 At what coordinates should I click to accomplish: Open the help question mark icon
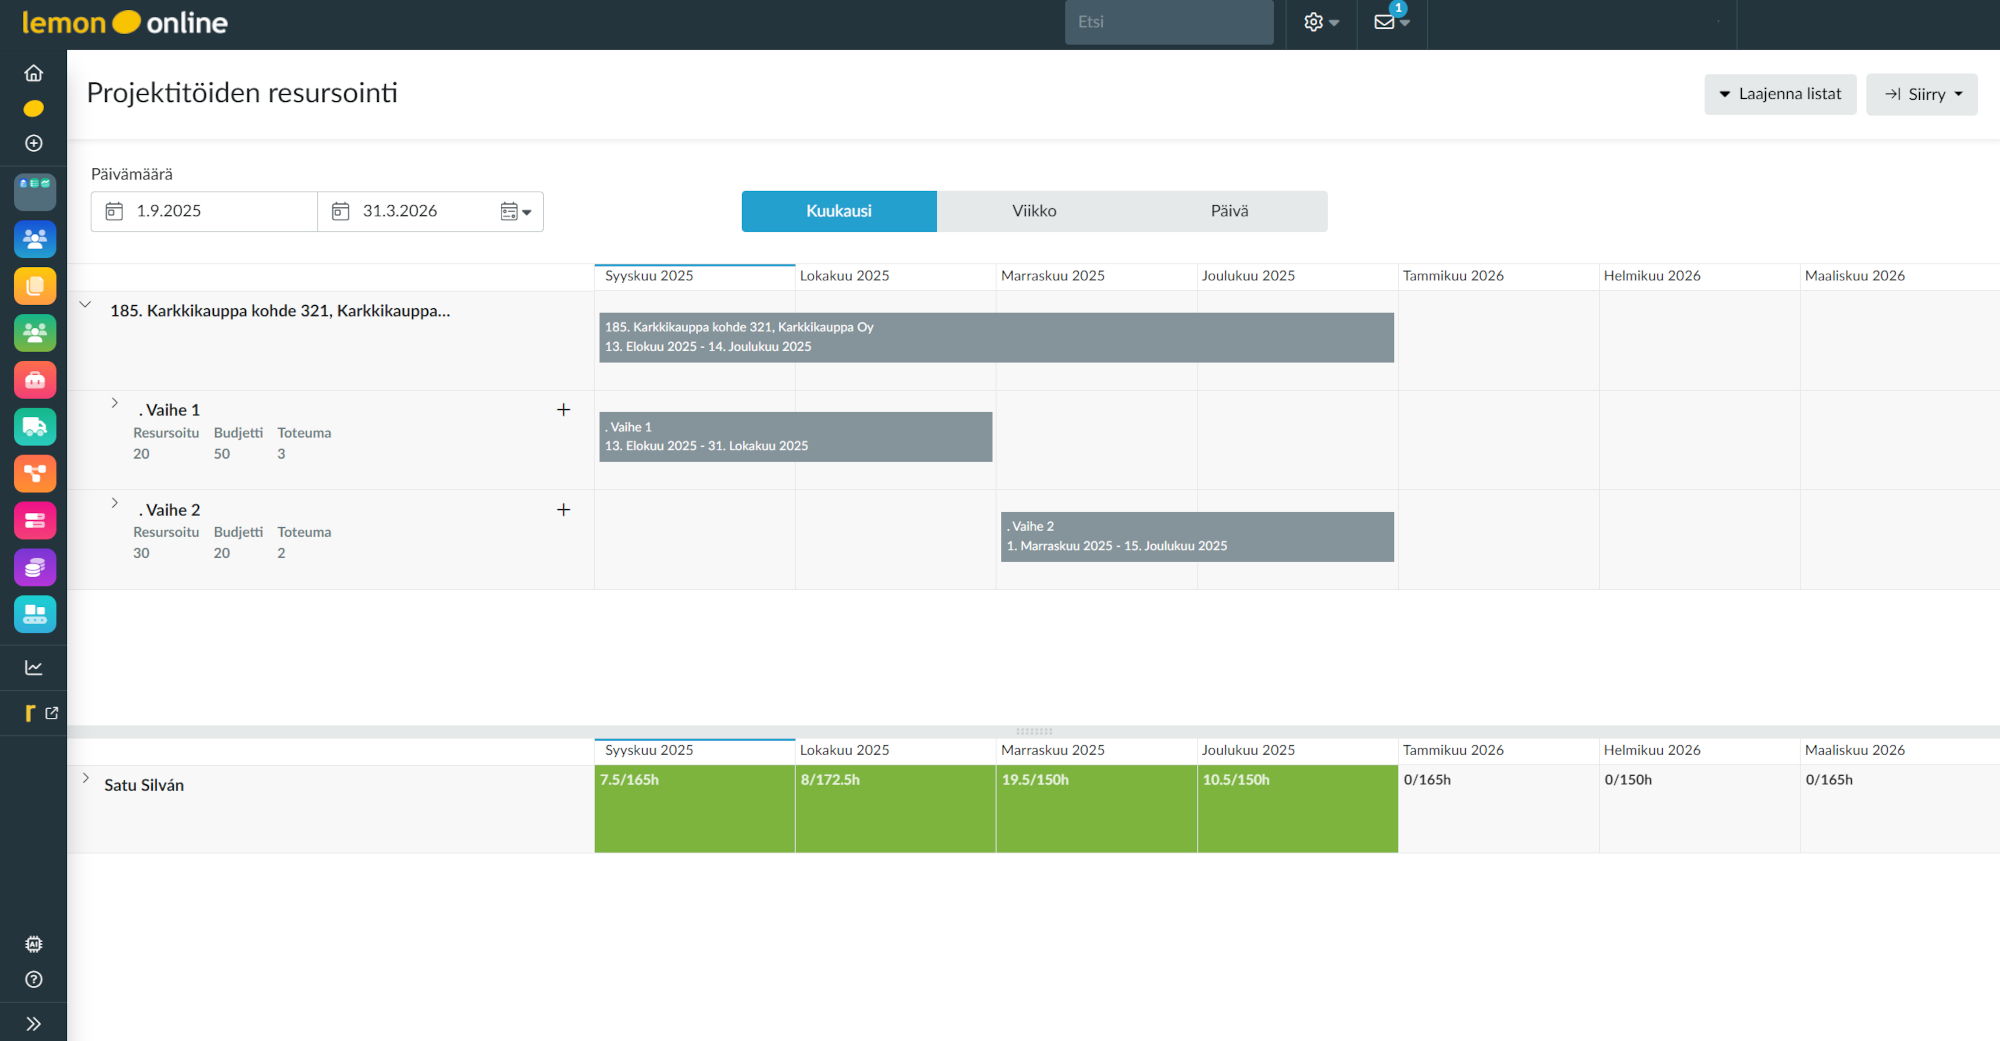[x=34, y=980]
